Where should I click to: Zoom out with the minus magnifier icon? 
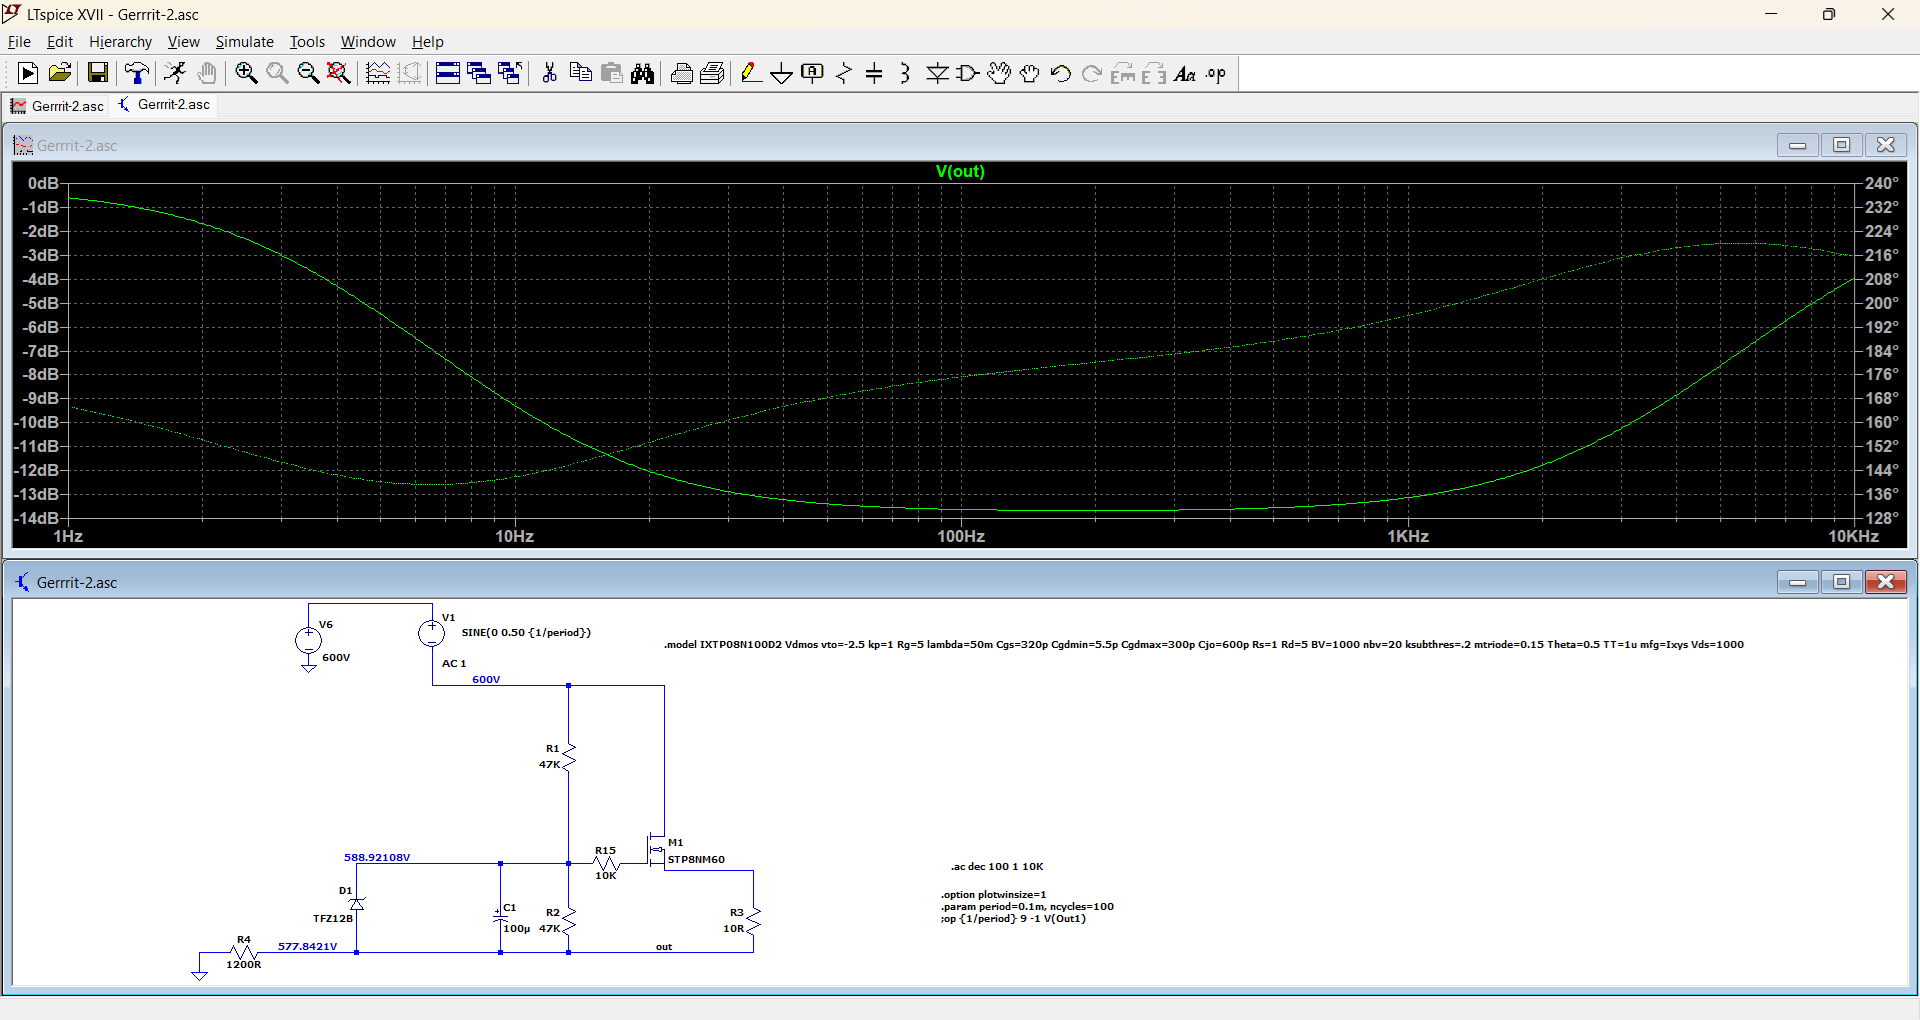click(x=308, y=73)
